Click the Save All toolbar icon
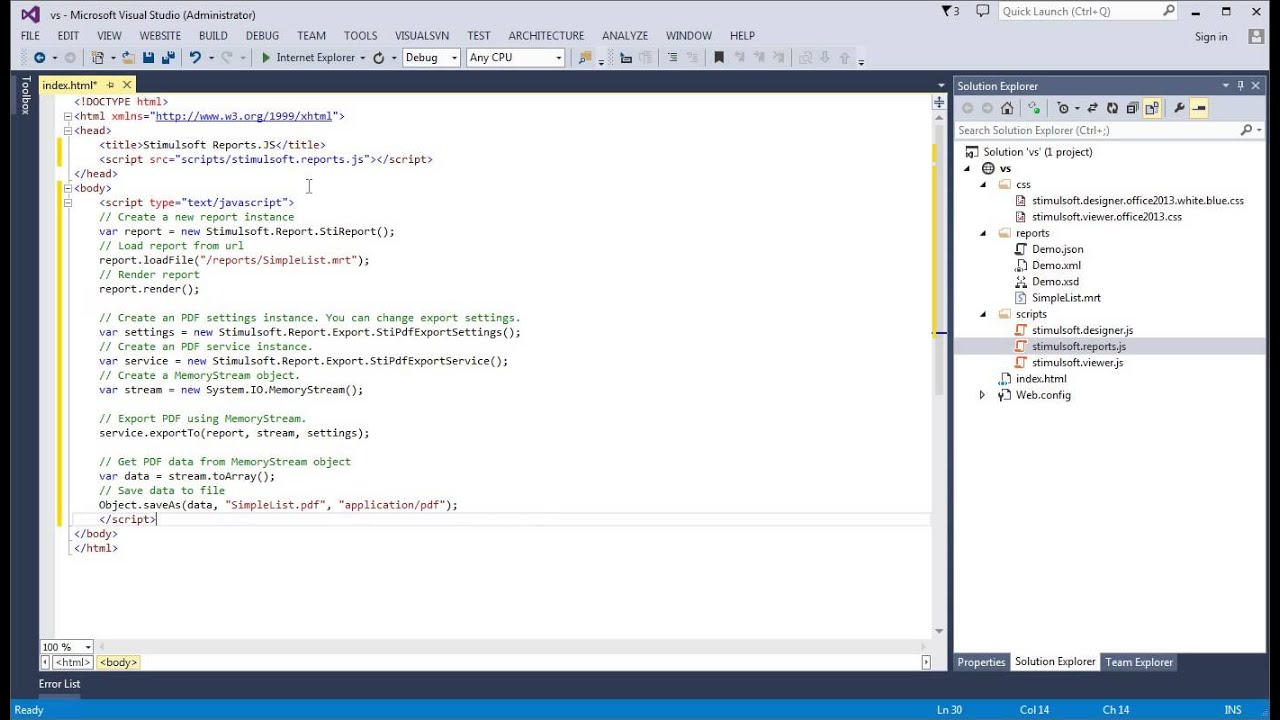Viewport: 1280px width, 720px height. pyautogui.click(x=168, y=57)
